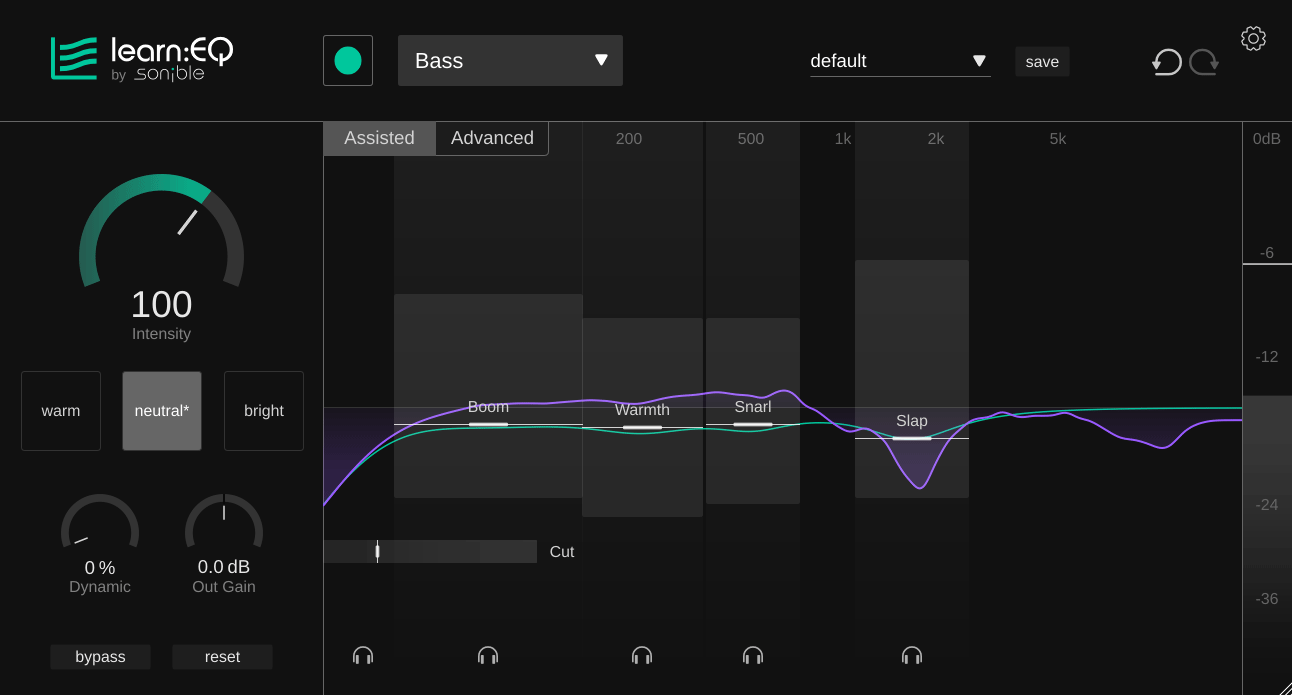Image resolution: width=1292 pixels, height=695 pixels.
Task: Click the window resize grip corner
Action: tap(1285, 688)
